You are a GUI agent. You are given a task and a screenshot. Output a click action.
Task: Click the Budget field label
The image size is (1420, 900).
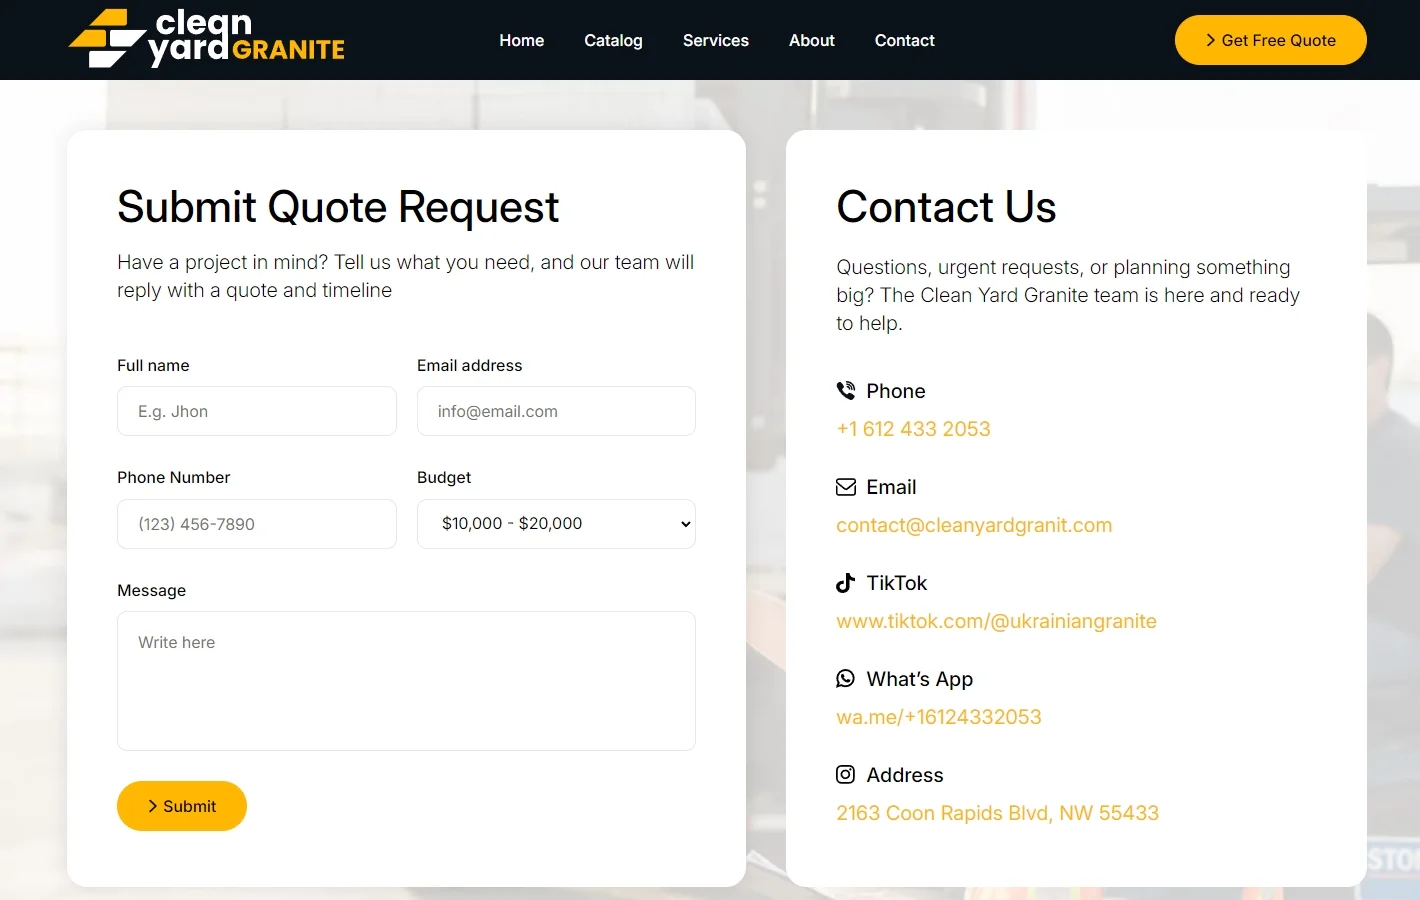(x=444, y=478)
